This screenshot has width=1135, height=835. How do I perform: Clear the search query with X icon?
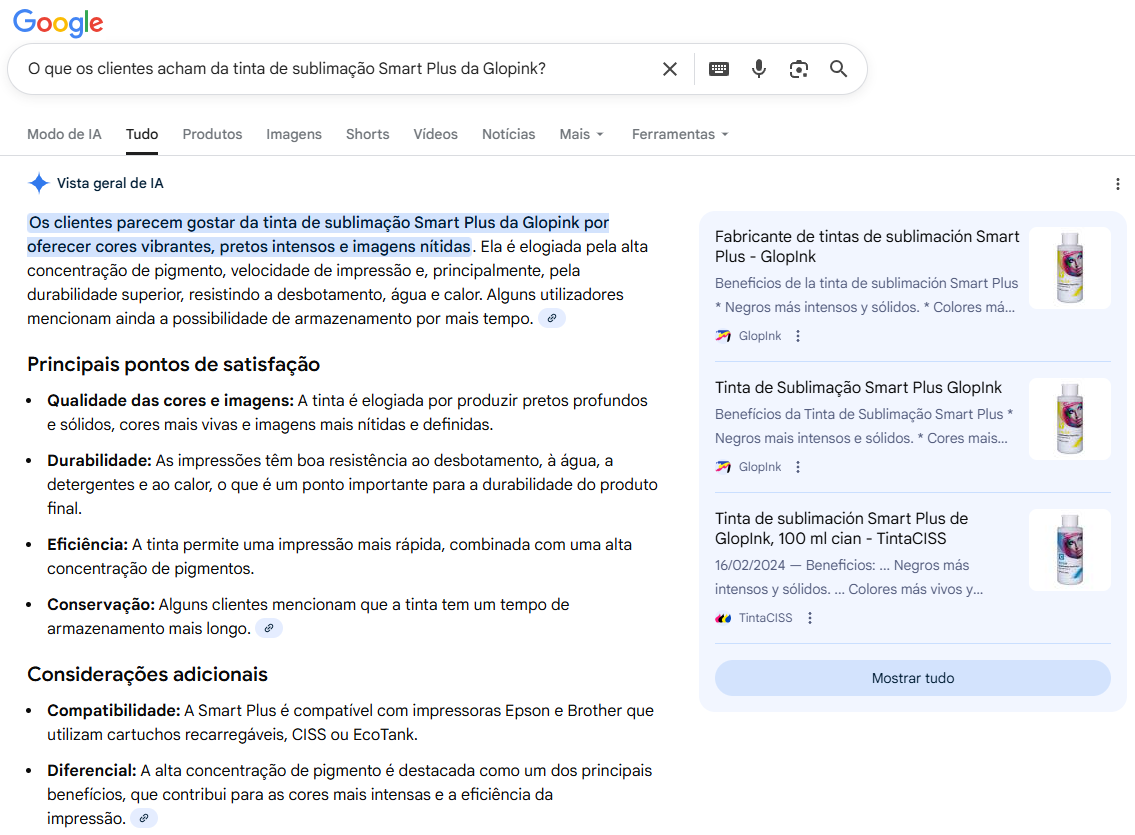point(670,69)
